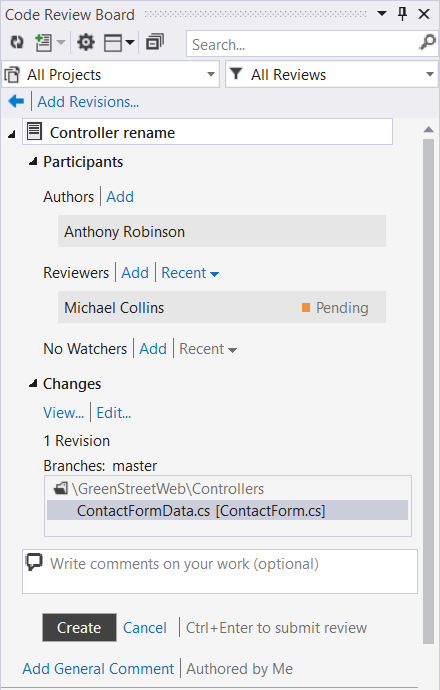The image size is (440, 690).
Task: Open the All Projects dropdown
Action: (111, 74)
